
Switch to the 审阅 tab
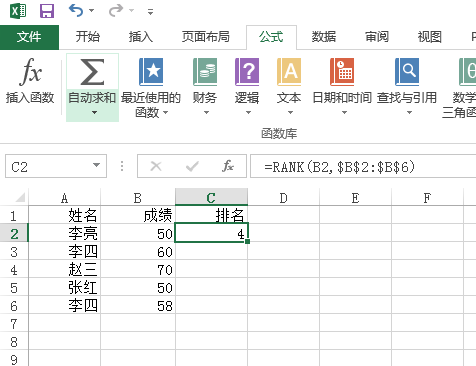pos(377,37)
